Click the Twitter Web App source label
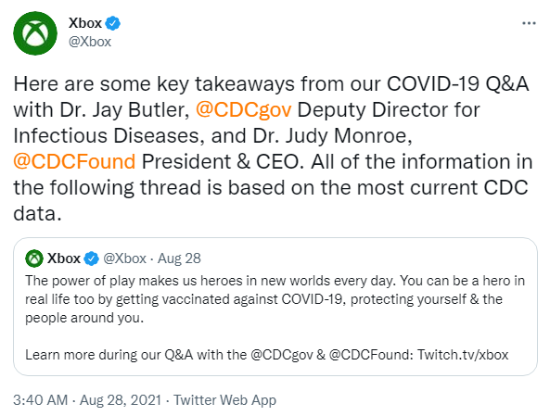 (225, 400)
